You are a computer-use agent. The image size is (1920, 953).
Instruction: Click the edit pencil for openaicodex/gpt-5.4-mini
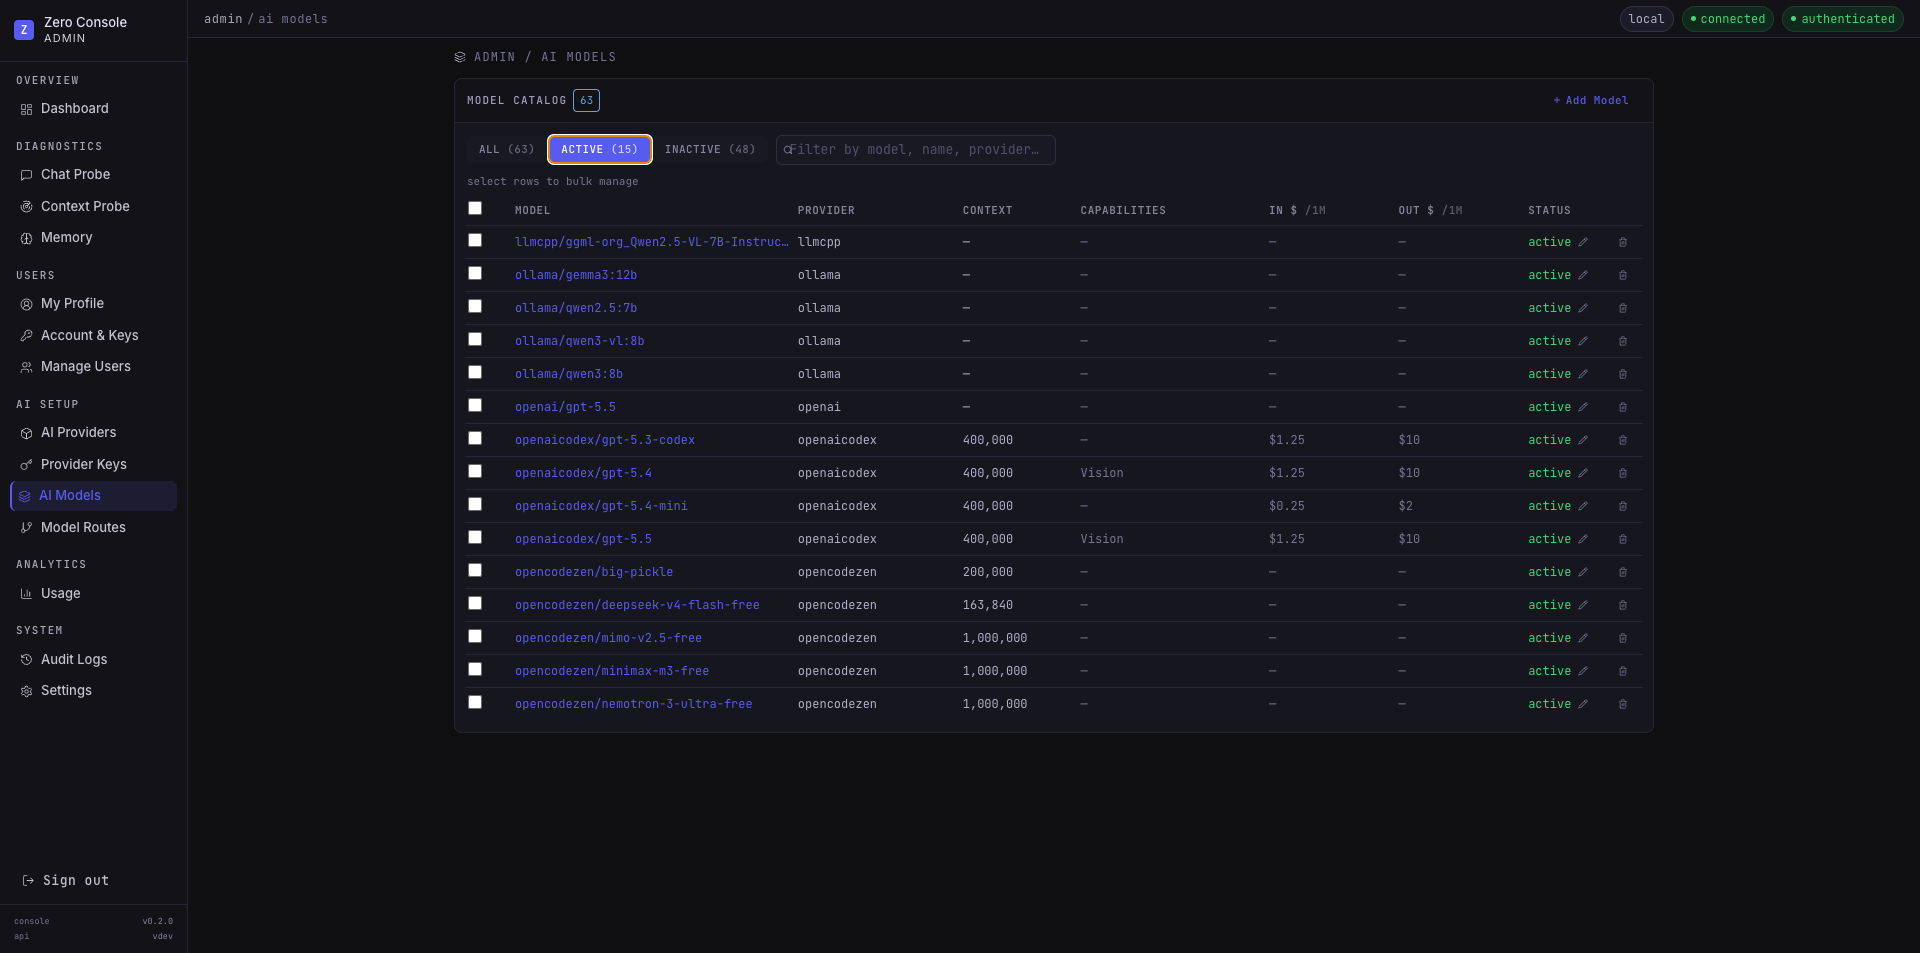pos(1583,506)
